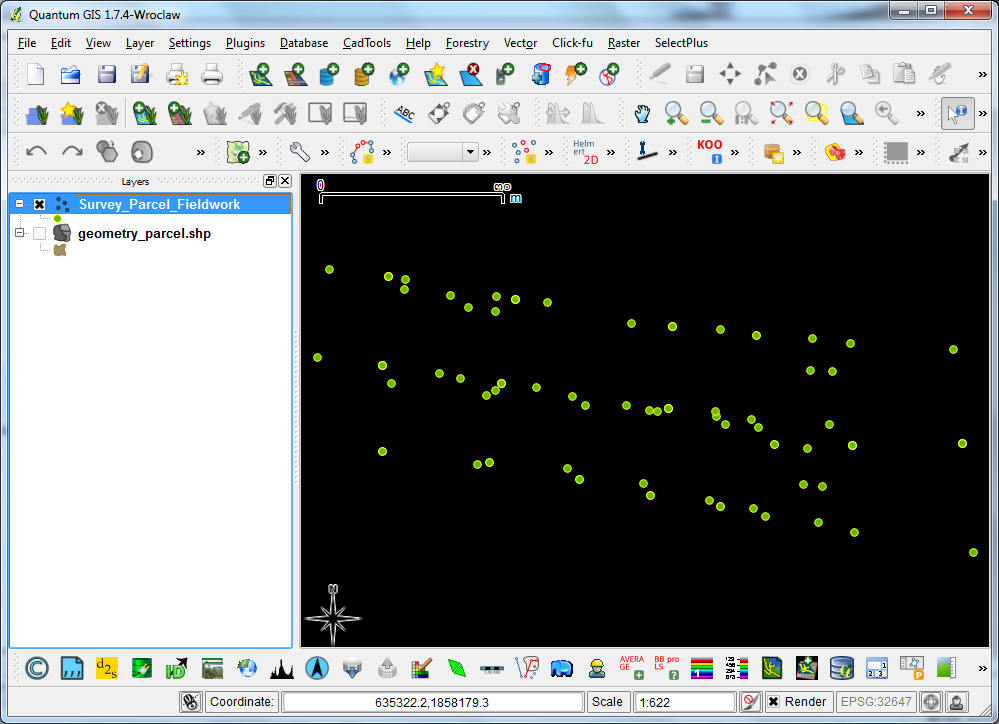The image size is (999, 724).
Task: Select the Survey_Parcel_Fieldwork layer name
Action: click(x=159, y=205)
